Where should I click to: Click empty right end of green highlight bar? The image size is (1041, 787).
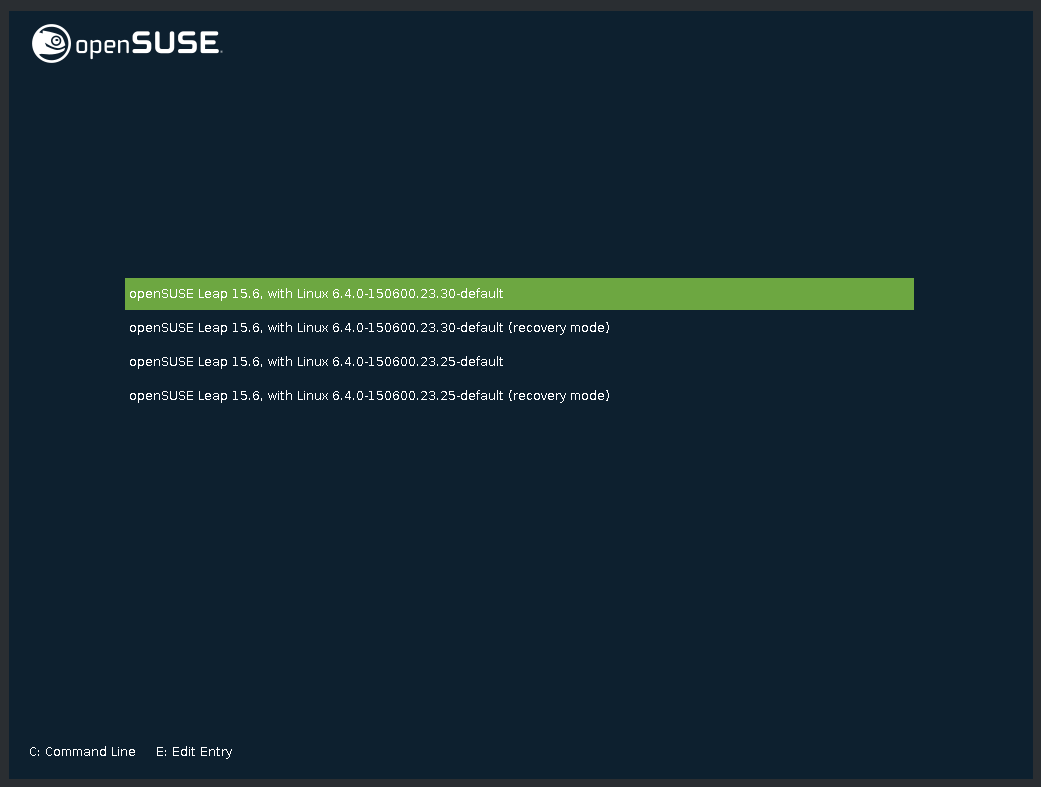pyautogui.click(x=800, y=294)
